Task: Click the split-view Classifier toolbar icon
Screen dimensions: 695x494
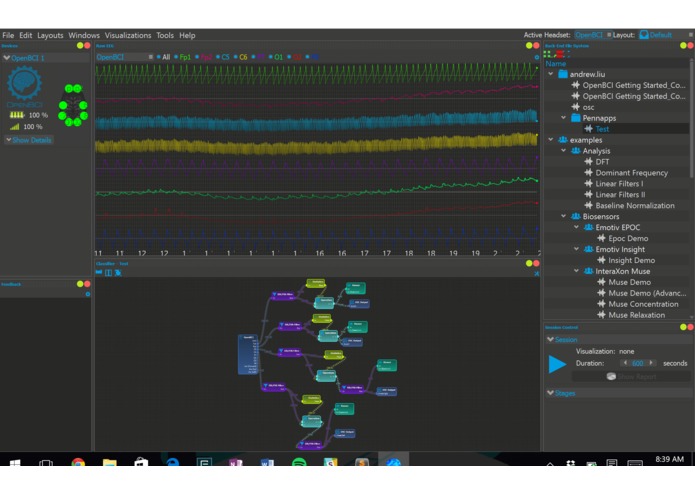Action: tap(108, 272)
